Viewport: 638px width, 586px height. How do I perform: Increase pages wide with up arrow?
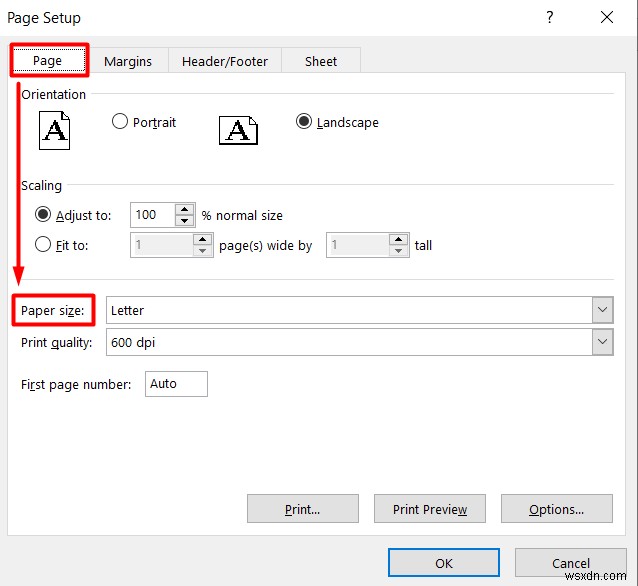(x=202, y=239)
